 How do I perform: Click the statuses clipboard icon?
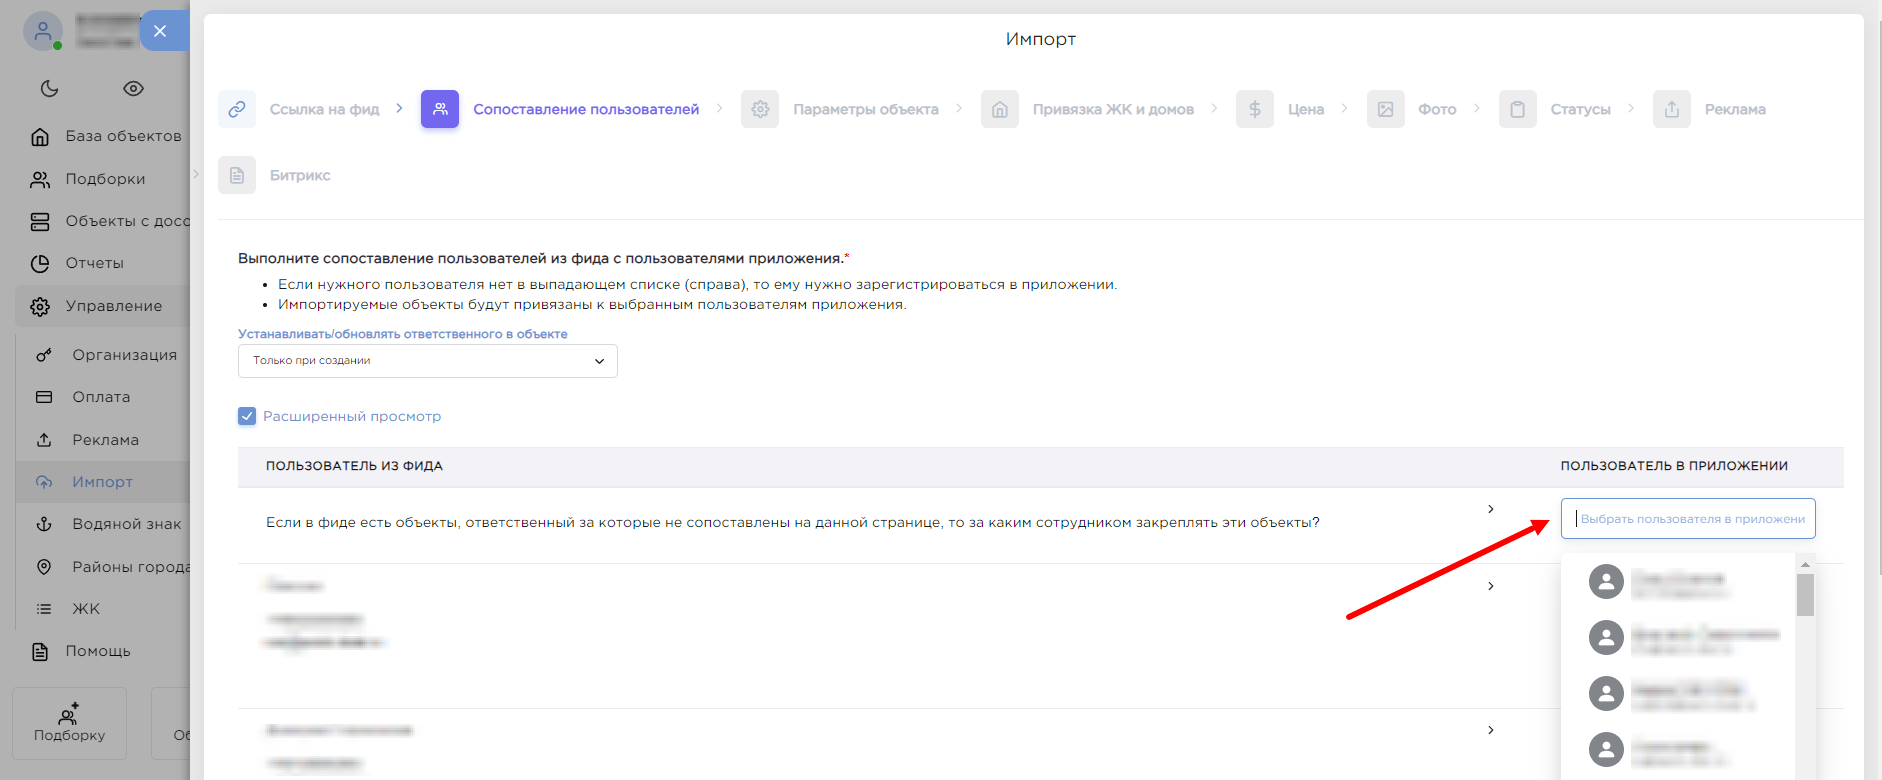[1517, 109]
